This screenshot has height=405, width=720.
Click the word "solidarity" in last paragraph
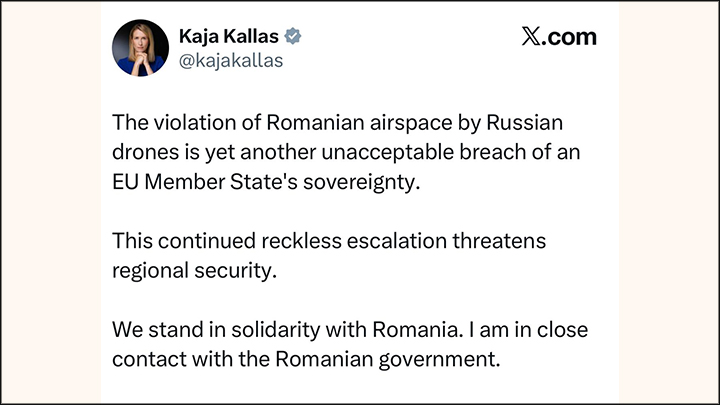pyautogui.click(x=276, y=330)
